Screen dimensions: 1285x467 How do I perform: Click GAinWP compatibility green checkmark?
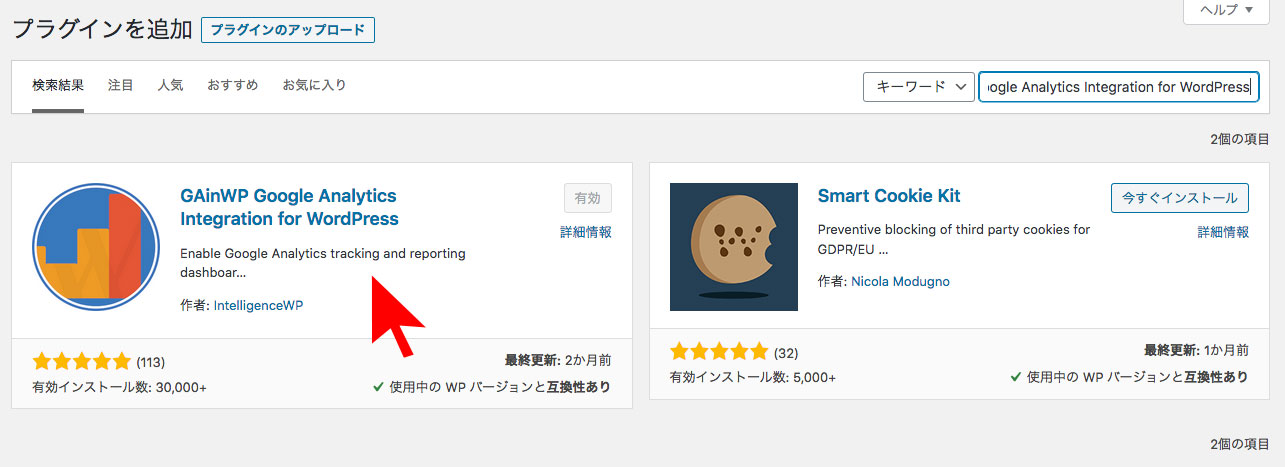(379, 386)
